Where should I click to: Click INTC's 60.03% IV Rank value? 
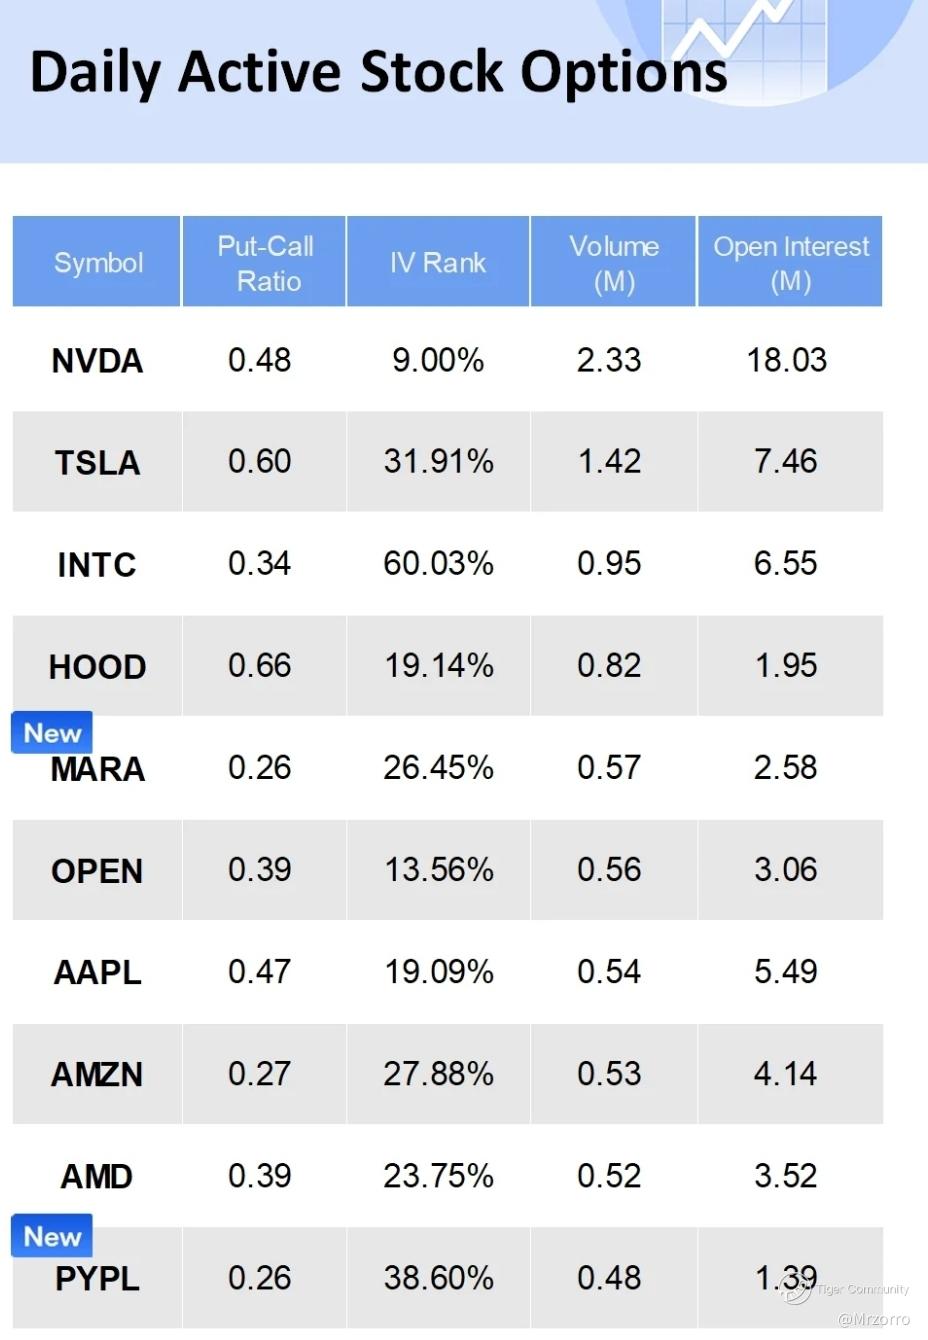tap(438, 564)
